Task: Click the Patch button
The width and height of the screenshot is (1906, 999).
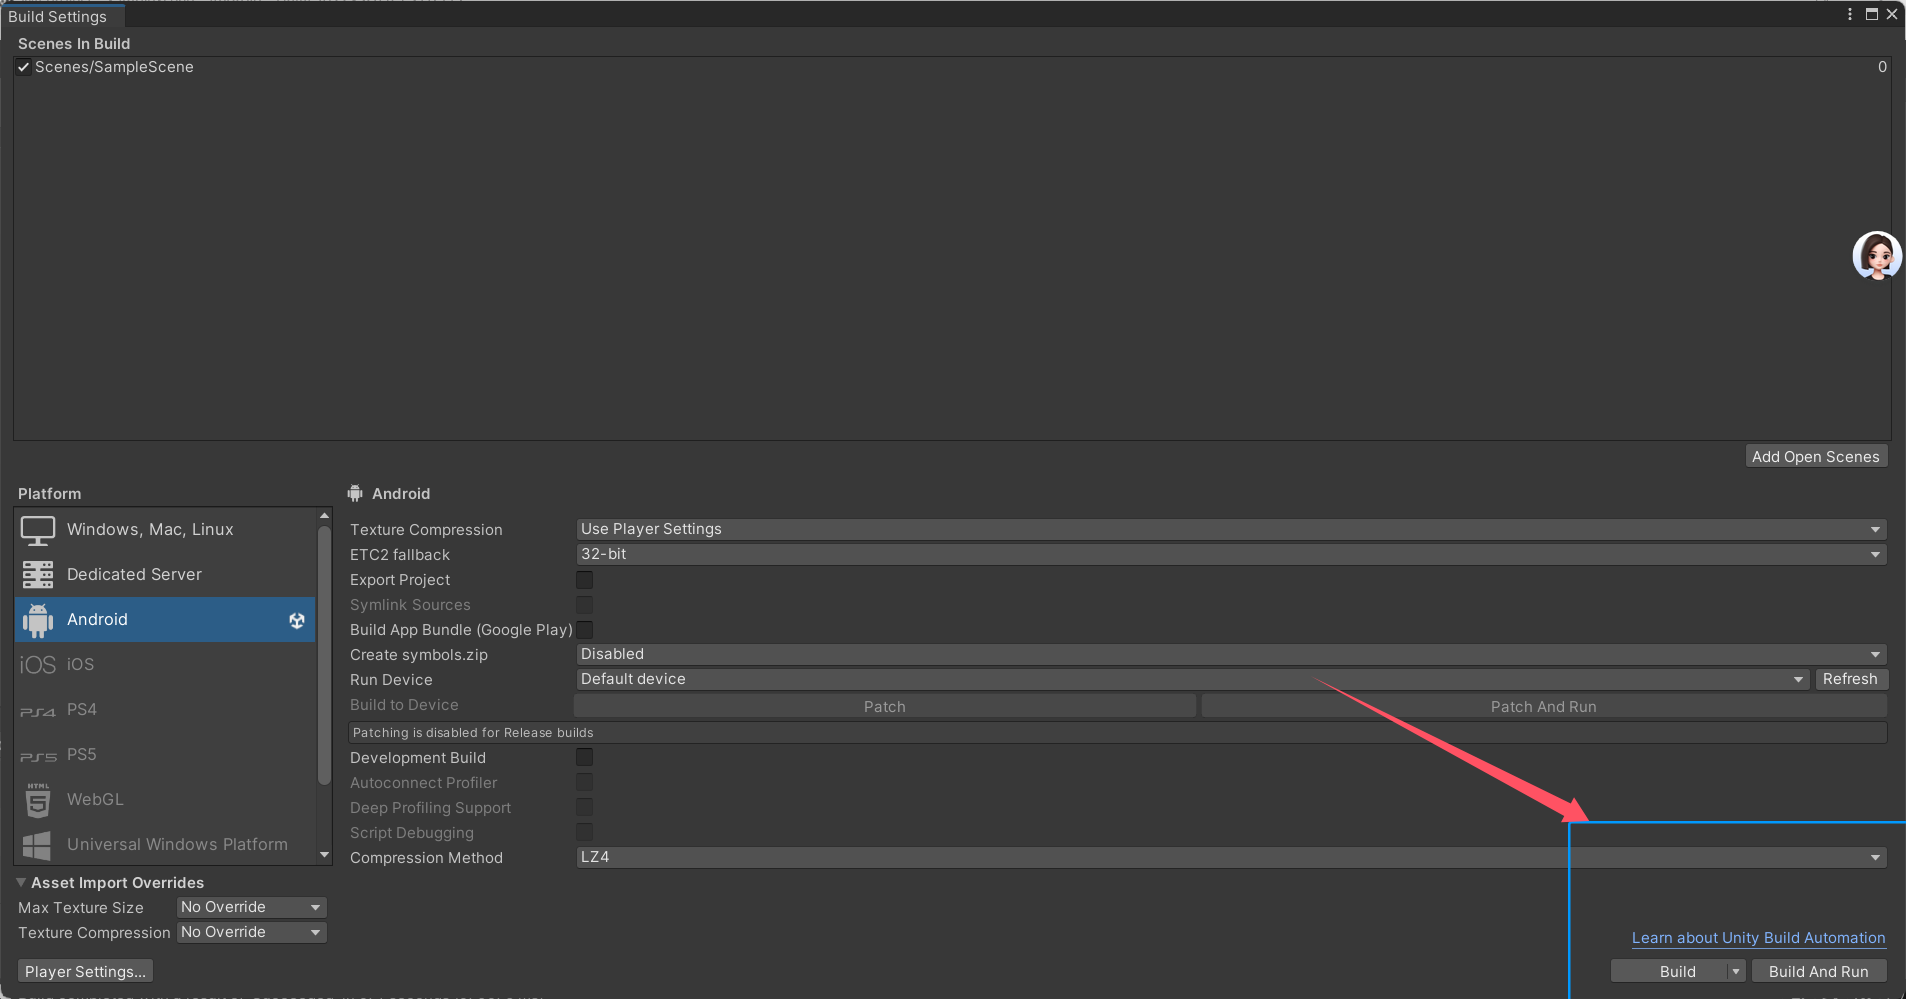Action: [885, 706]
